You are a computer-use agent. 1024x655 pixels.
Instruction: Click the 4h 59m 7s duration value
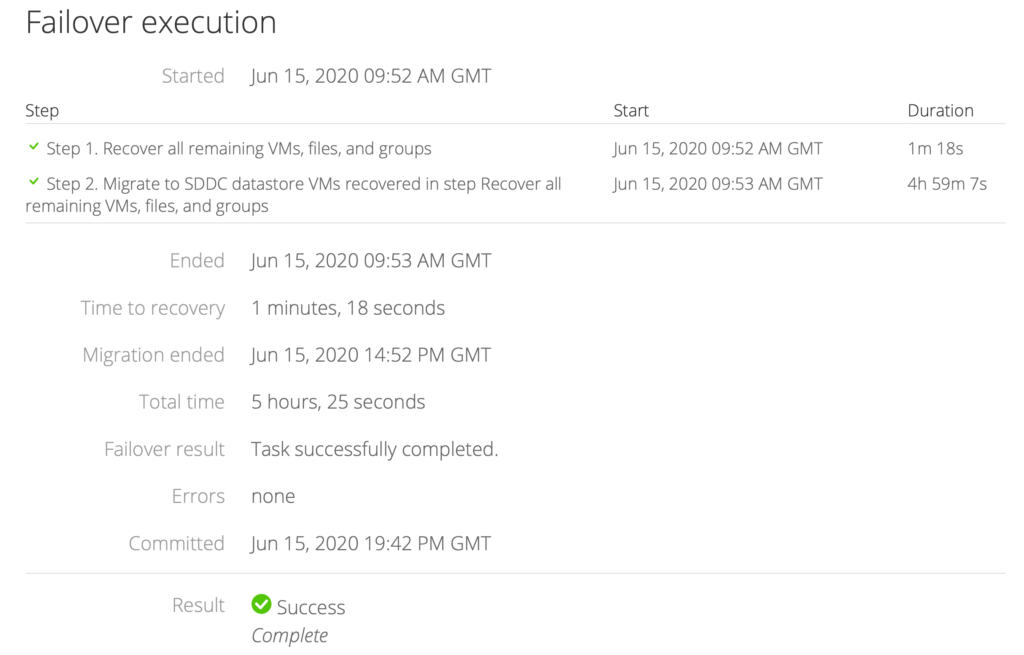pyautogui.click(x=947, y=184)
